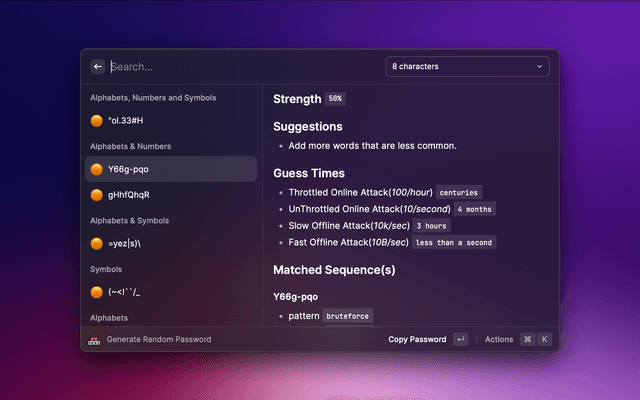The image size is (640, 400).
Task: Open the "8 characters" length dropdown
Action: (x=467, y=67)
